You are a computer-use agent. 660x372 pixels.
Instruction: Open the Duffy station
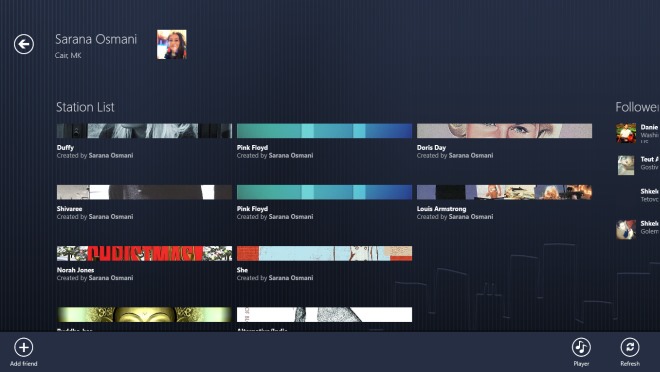click(x=144, y=131)
